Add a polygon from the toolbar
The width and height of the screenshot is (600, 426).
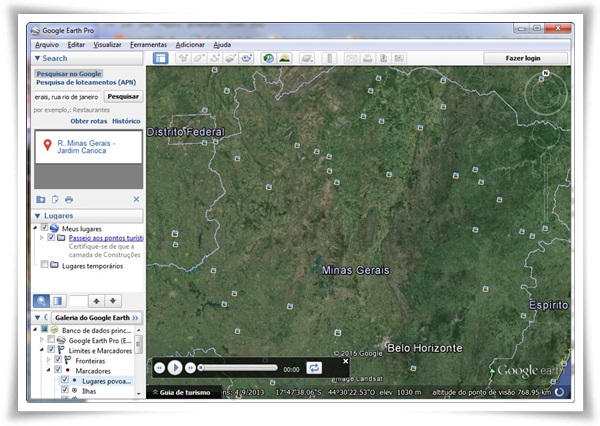pos(199,58)
